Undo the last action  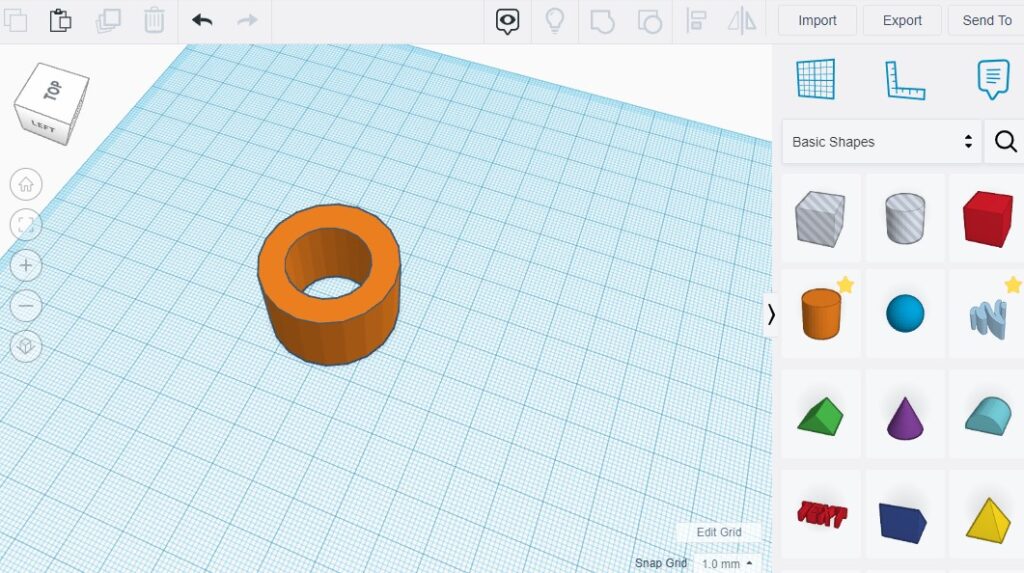coord(202,20)
